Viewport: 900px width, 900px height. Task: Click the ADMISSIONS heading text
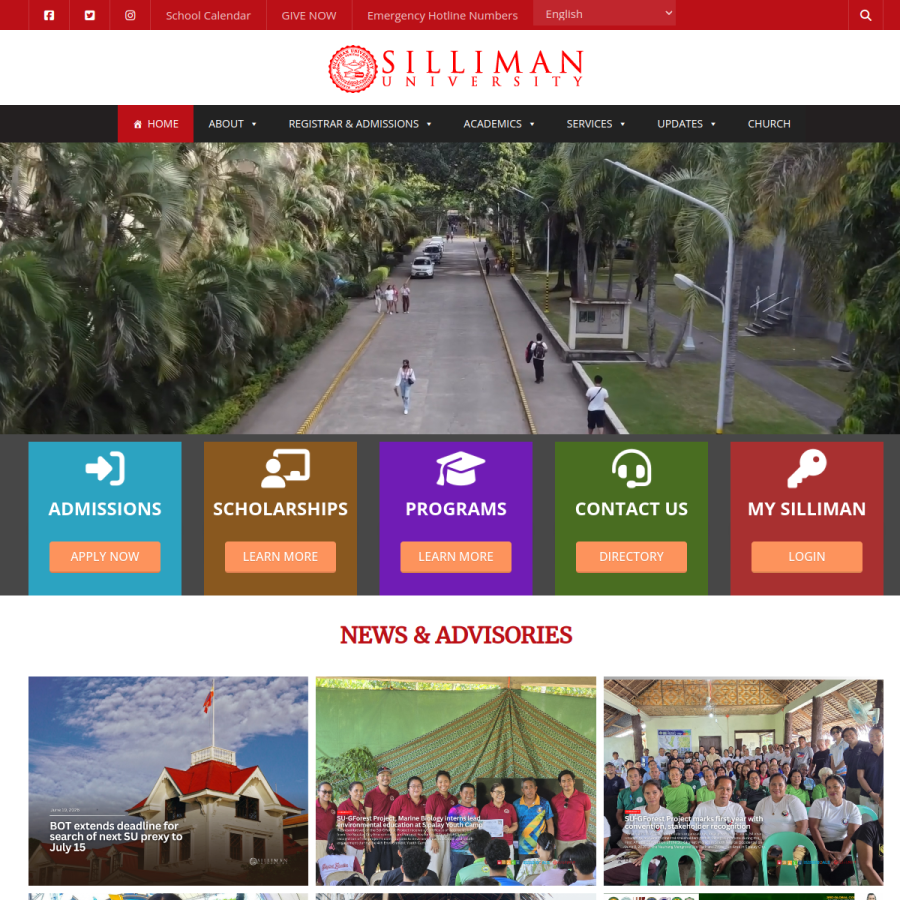point(105,509)
